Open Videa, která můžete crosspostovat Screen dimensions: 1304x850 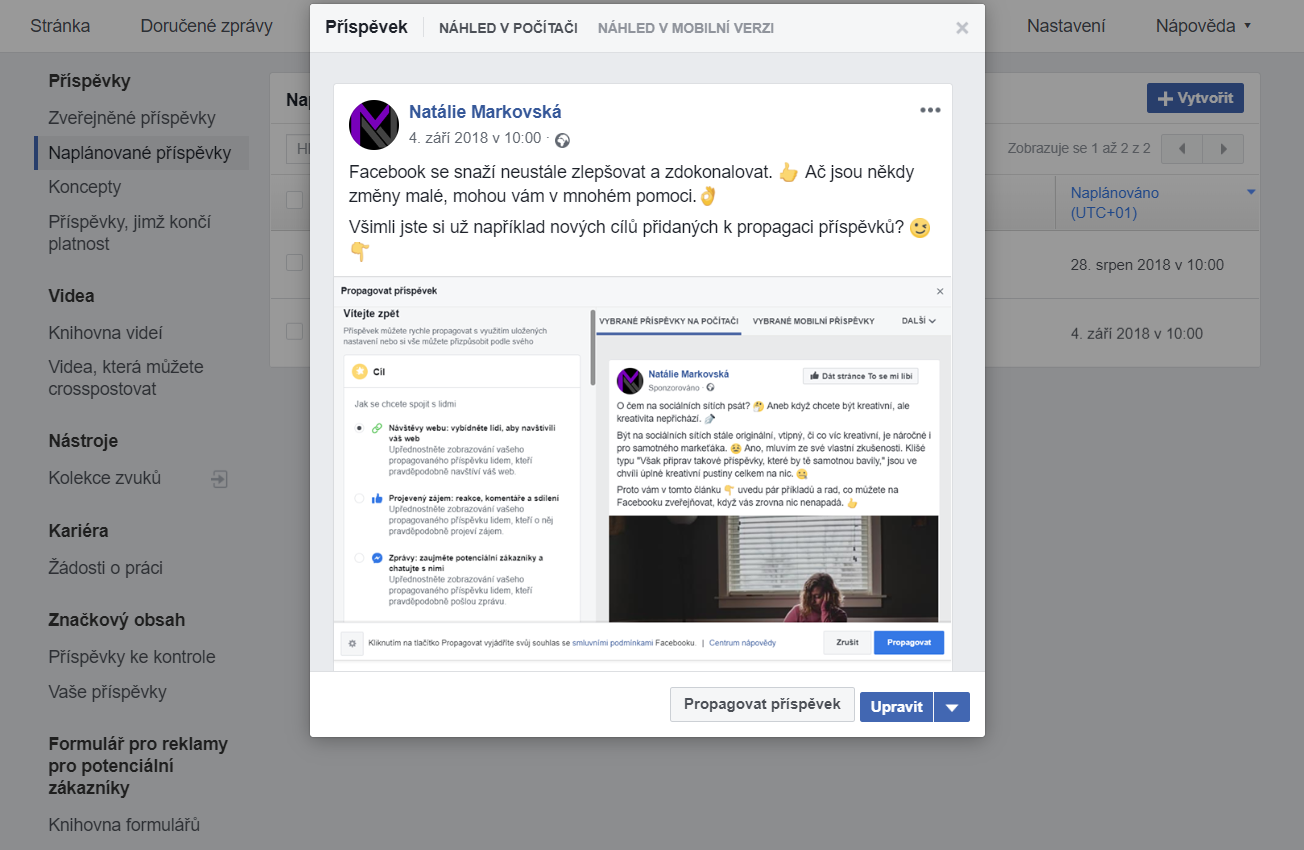click(x=126, y=378)
